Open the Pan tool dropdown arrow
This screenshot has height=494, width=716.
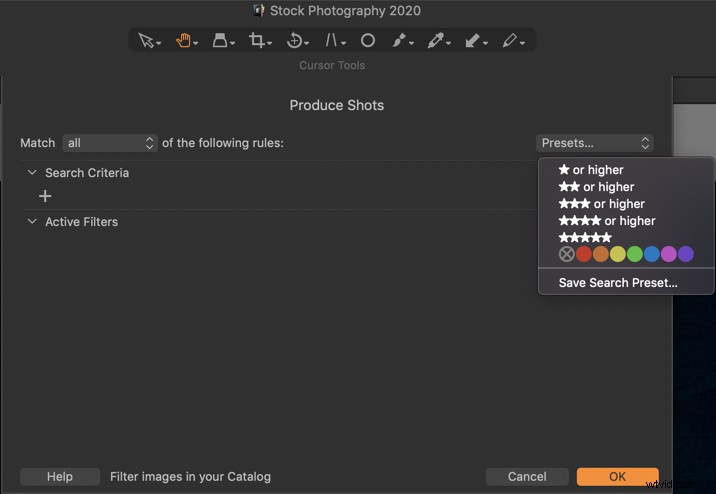[195, 43]
